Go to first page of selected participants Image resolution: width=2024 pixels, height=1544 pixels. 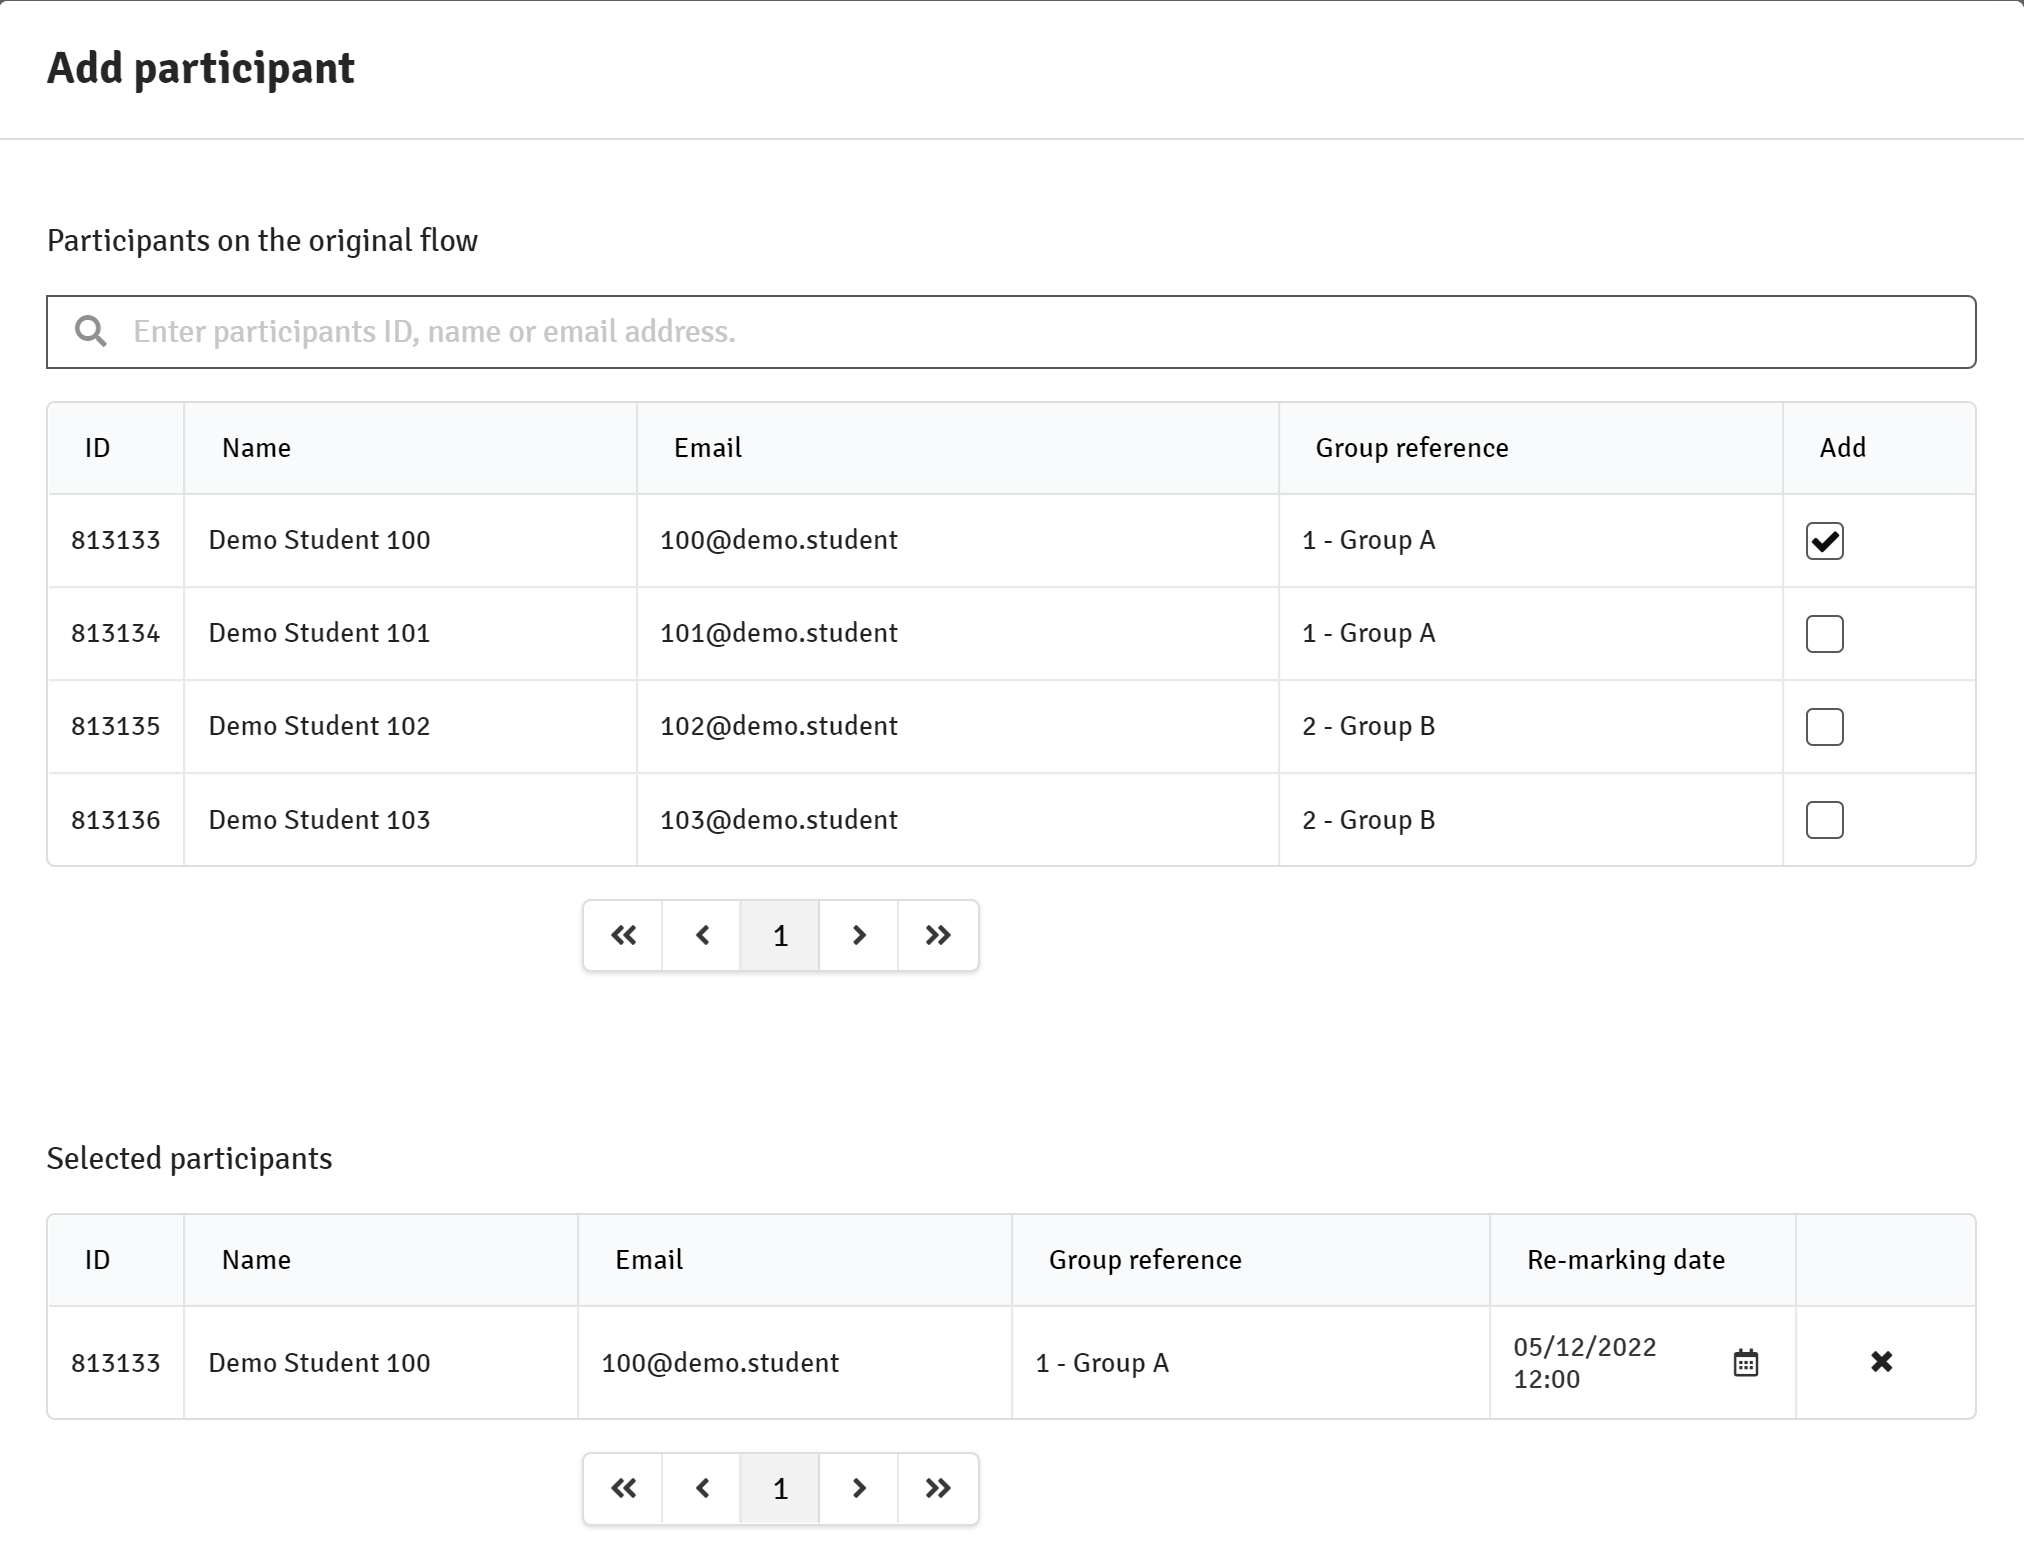click(623, 1489)
